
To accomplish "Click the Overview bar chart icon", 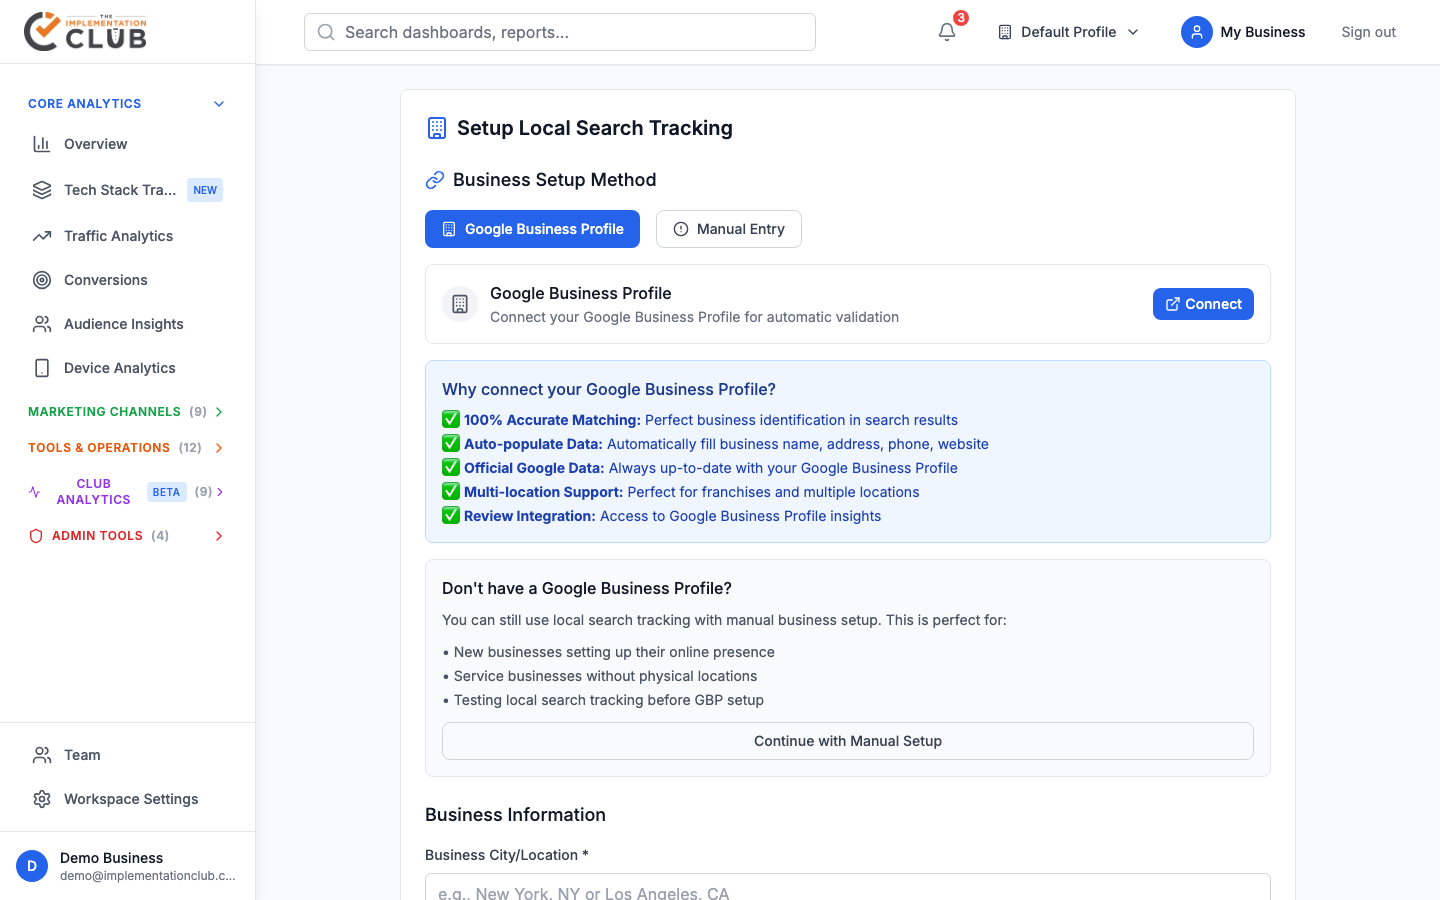I will coord(42,144).
